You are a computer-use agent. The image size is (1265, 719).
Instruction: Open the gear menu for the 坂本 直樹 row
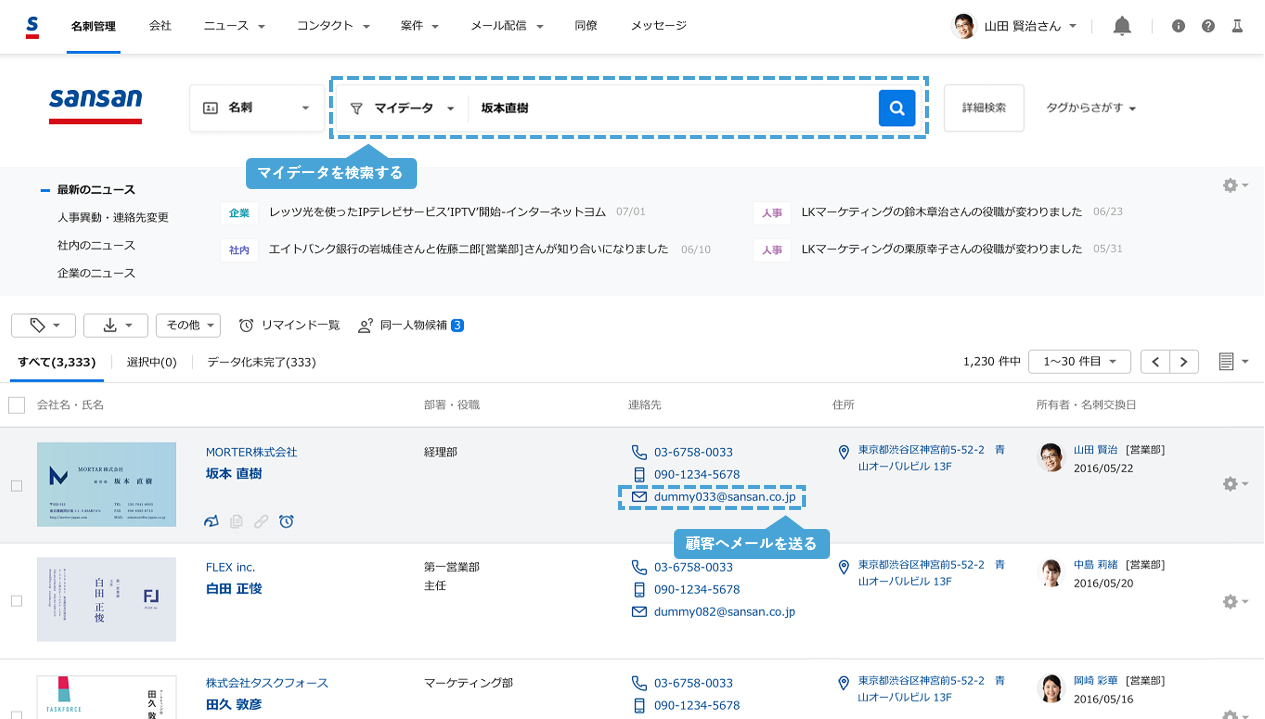[x=1235, y=484]
